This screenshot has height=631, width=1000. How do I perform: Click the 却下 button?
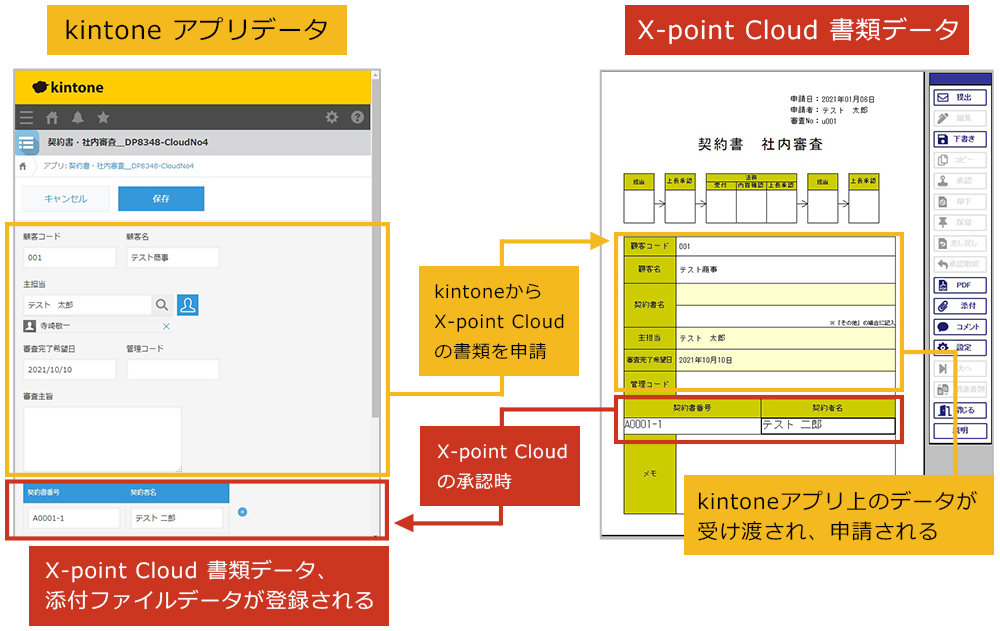pos(960,202)
